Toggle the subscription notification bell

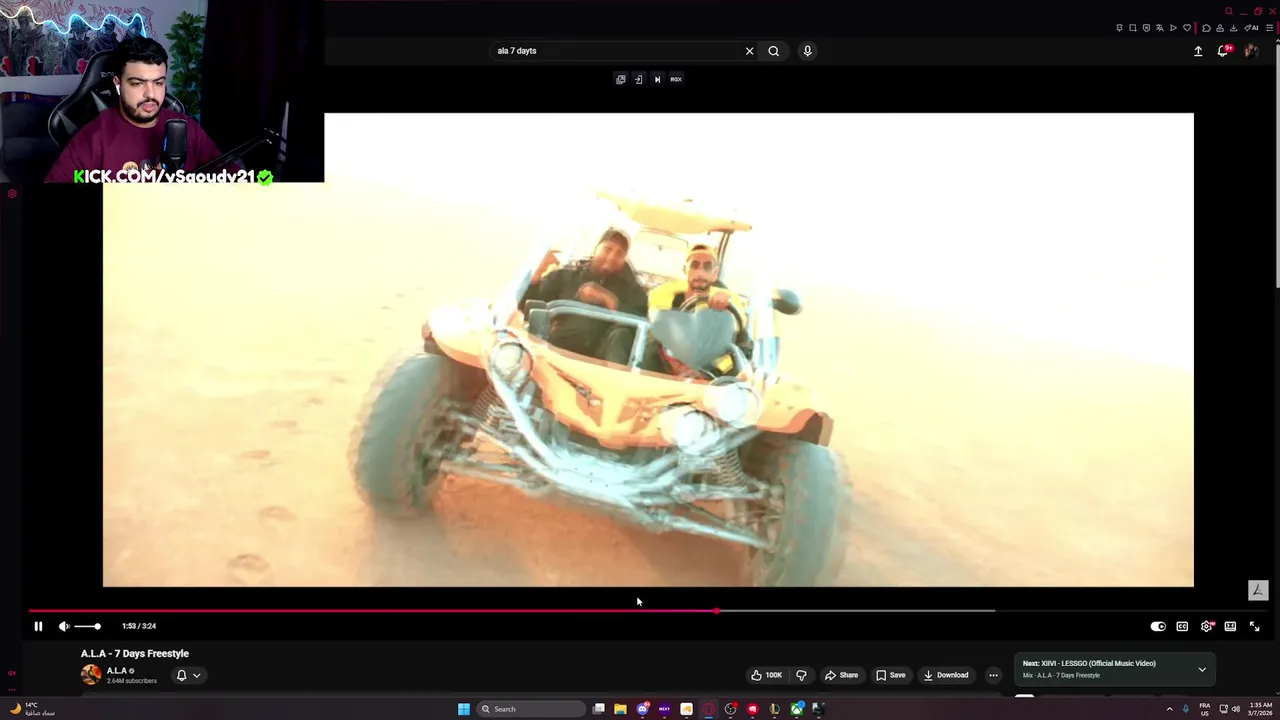pyautogui.click(x=181, y=675)
